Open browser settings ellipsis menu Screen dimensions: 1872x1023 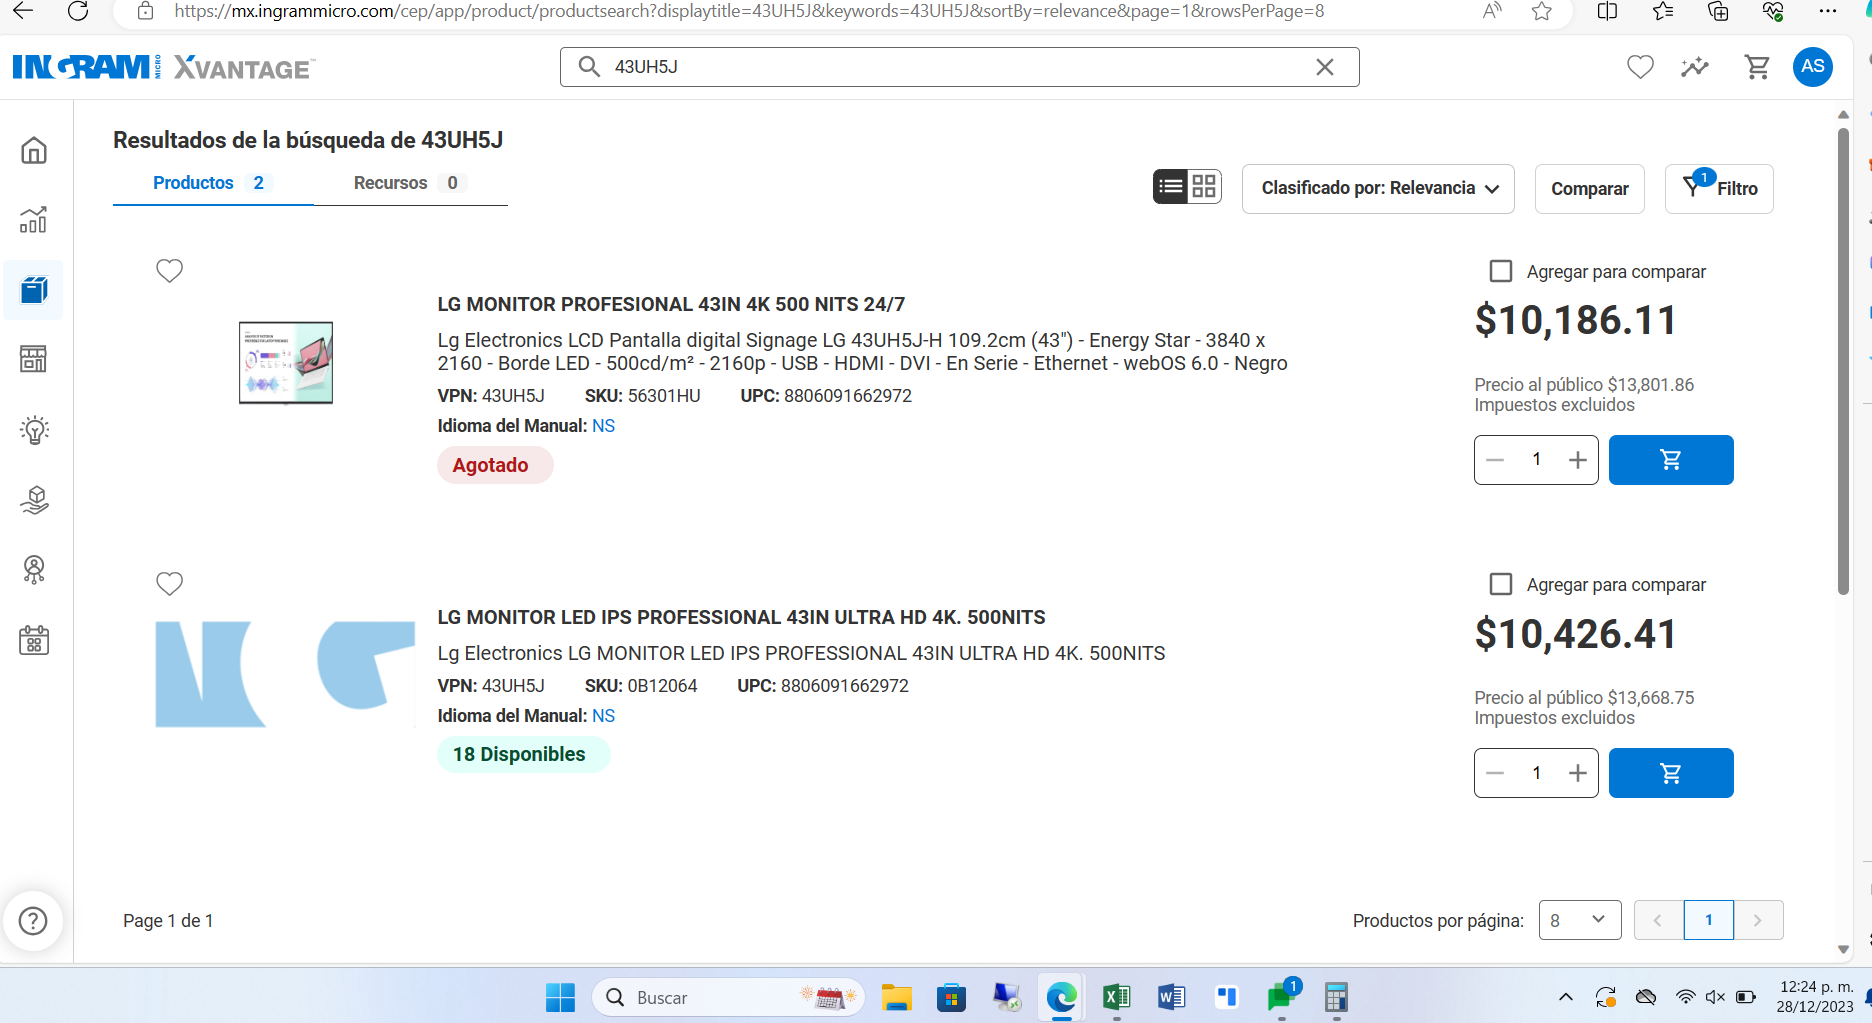[1828, 11]
